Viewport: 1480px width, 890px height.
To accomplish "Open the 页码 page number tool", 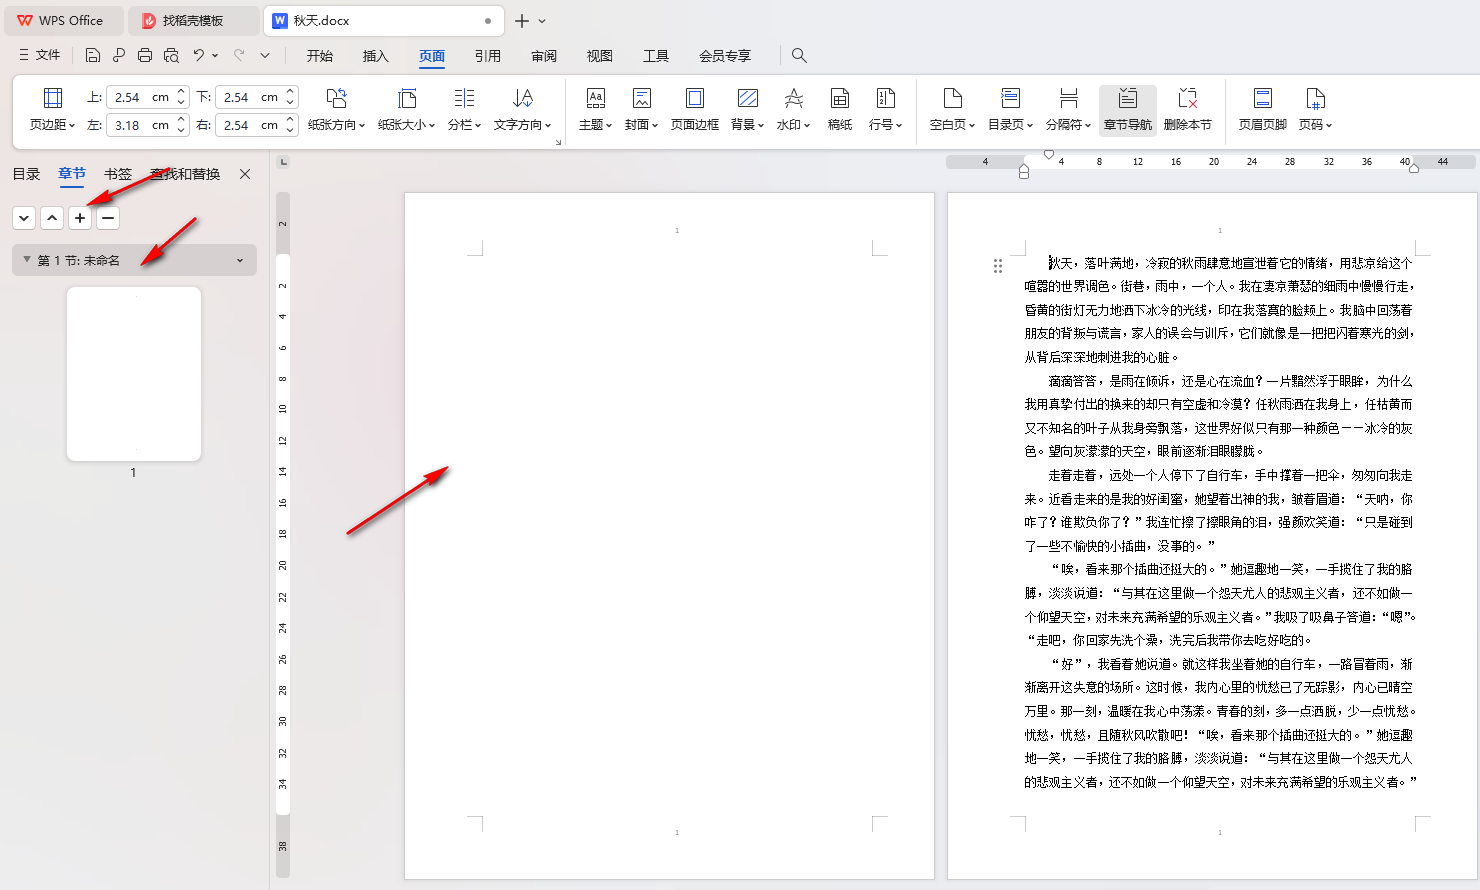I will click(x=1315, y=109).
